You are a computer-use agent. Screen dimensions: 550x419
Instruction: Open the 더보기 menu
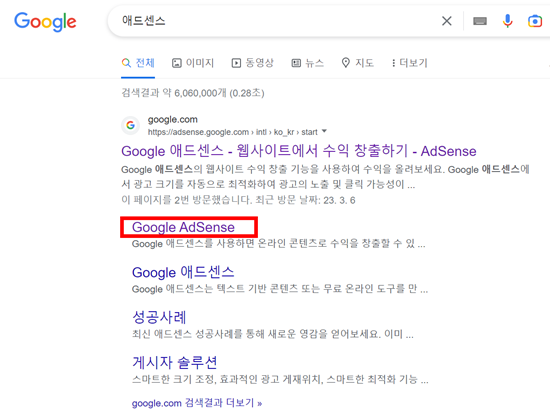[410, 63]
